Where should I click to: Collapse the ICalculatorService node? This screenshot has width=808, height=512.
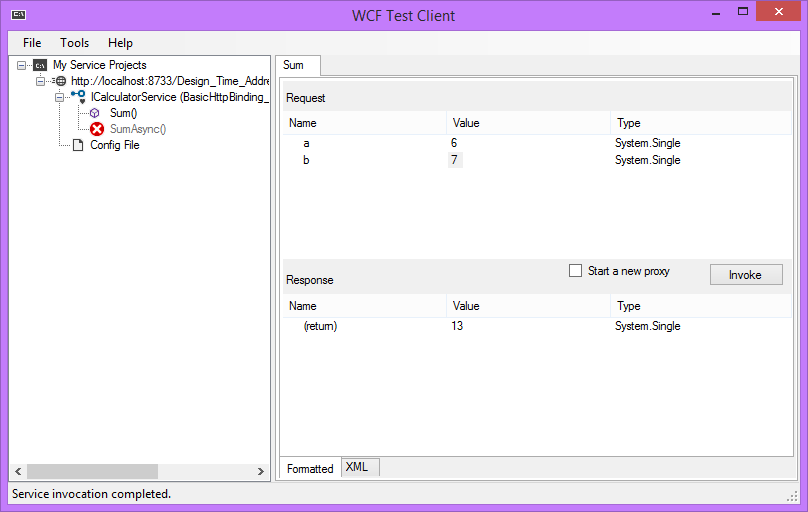pos(59,97)
